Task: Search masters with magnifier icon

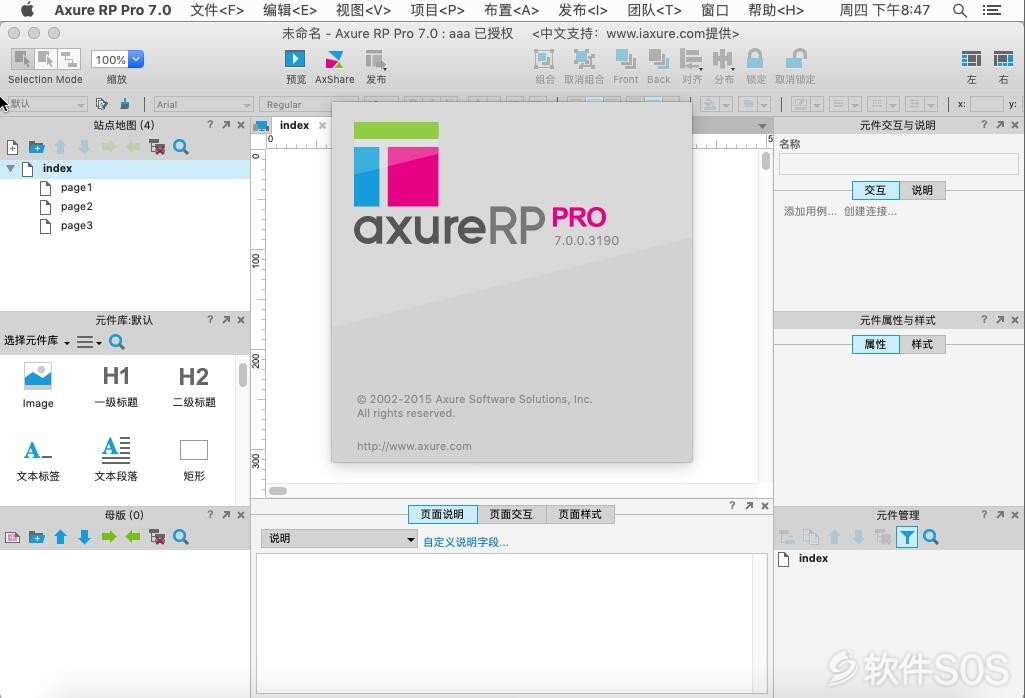Action: point(181,537)
